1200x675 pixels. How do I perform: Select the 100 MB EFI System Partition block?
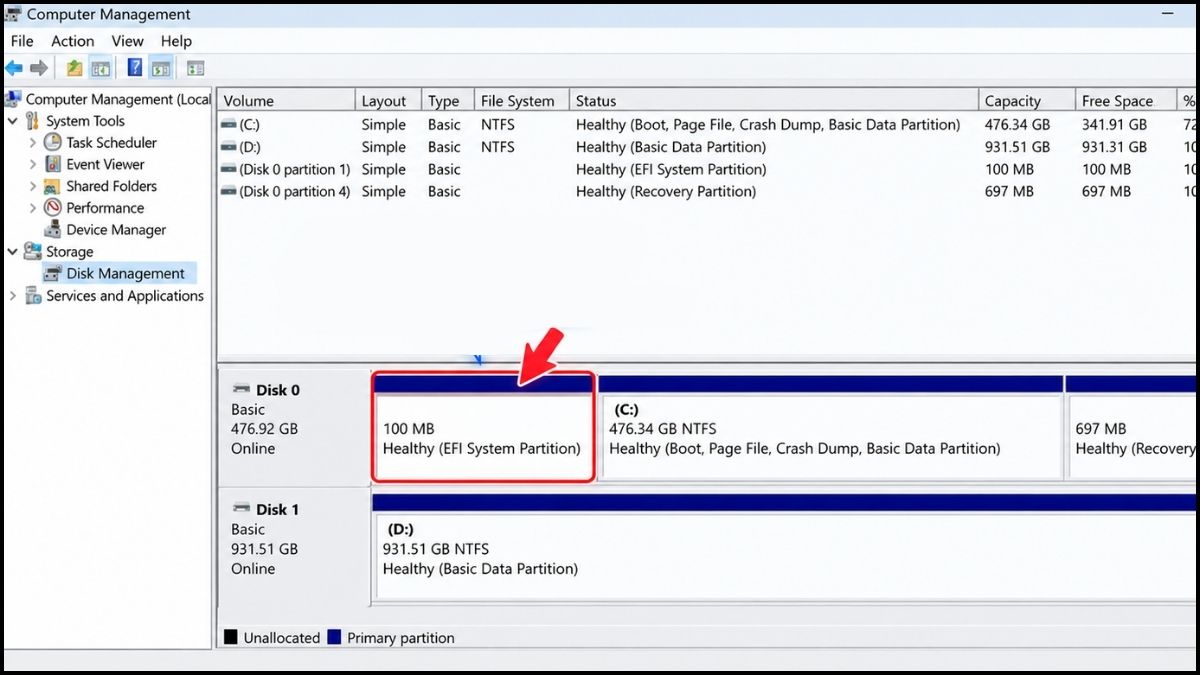[x=483, y=427]
